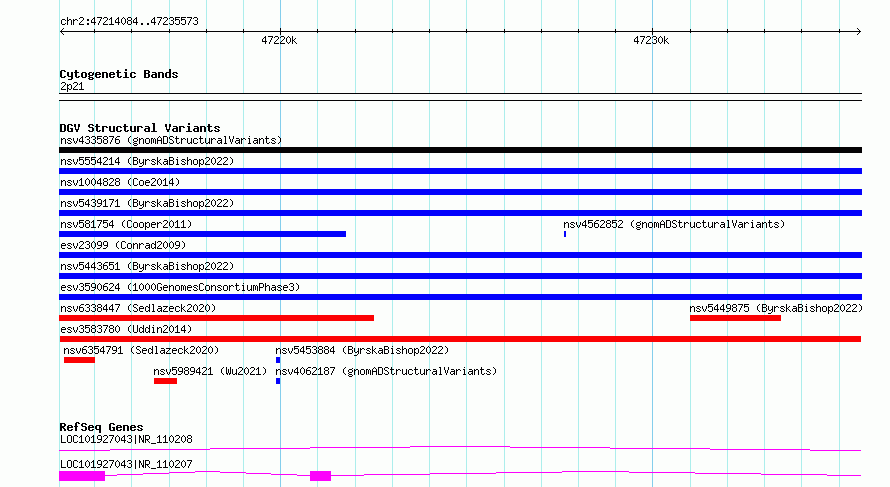The image size is (890, 487).
Task: Click the red nsv5449875 variant bar
Action: pos(735,318)
